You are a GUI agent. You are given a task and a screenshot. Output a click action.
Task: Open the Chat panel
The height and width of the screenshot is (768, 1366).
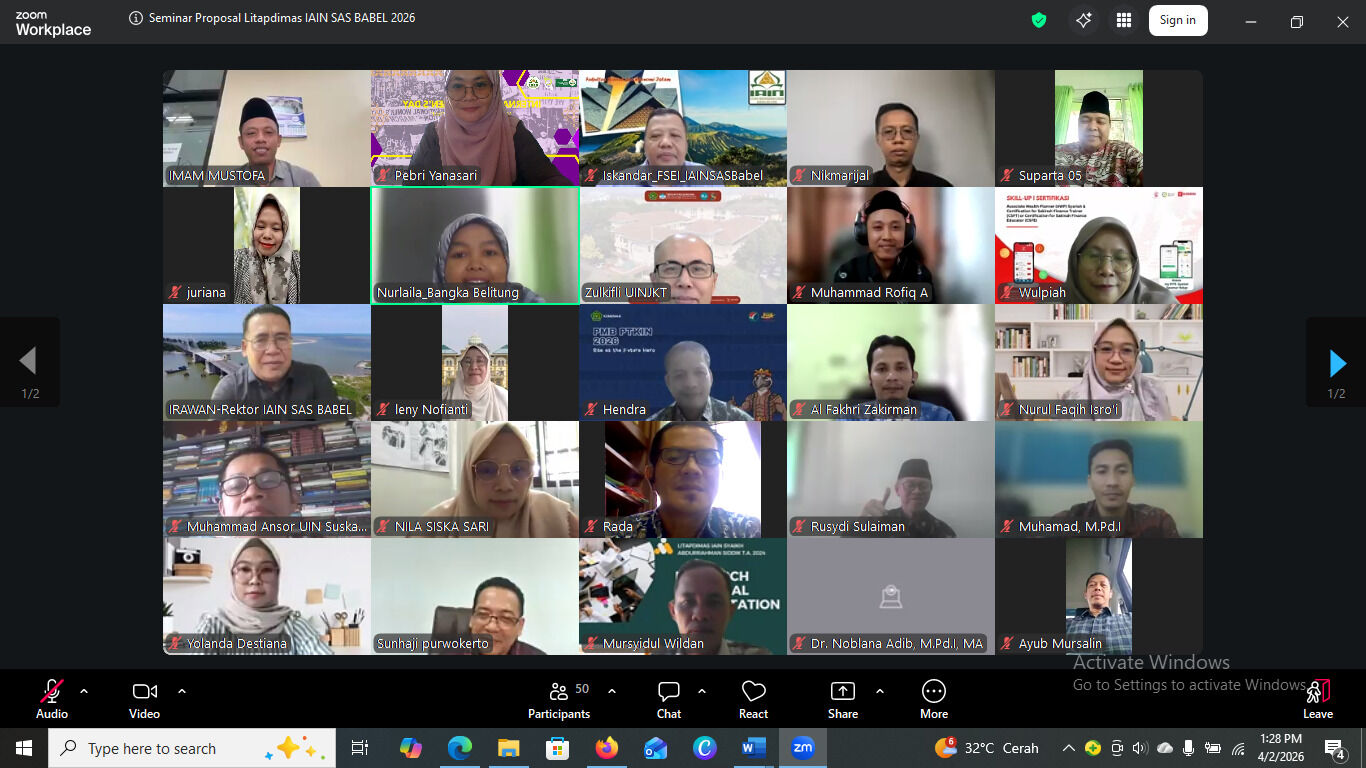click(x=669, y=699)
